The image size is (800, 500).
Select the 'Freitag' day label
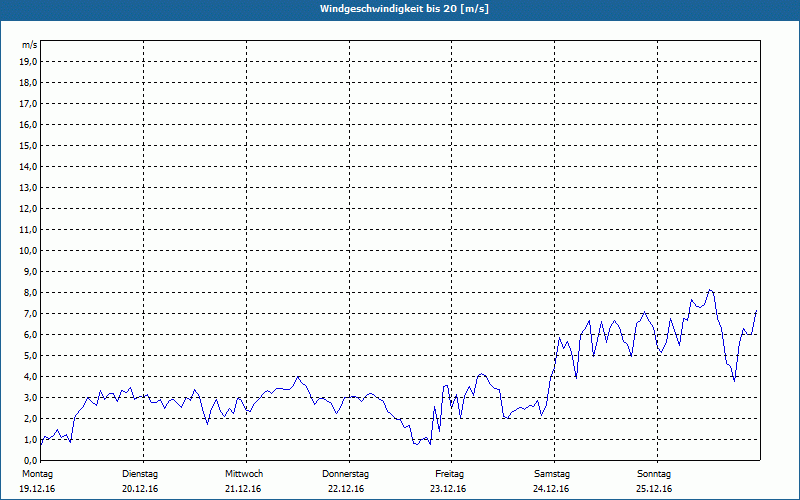(x=449, y=474)
